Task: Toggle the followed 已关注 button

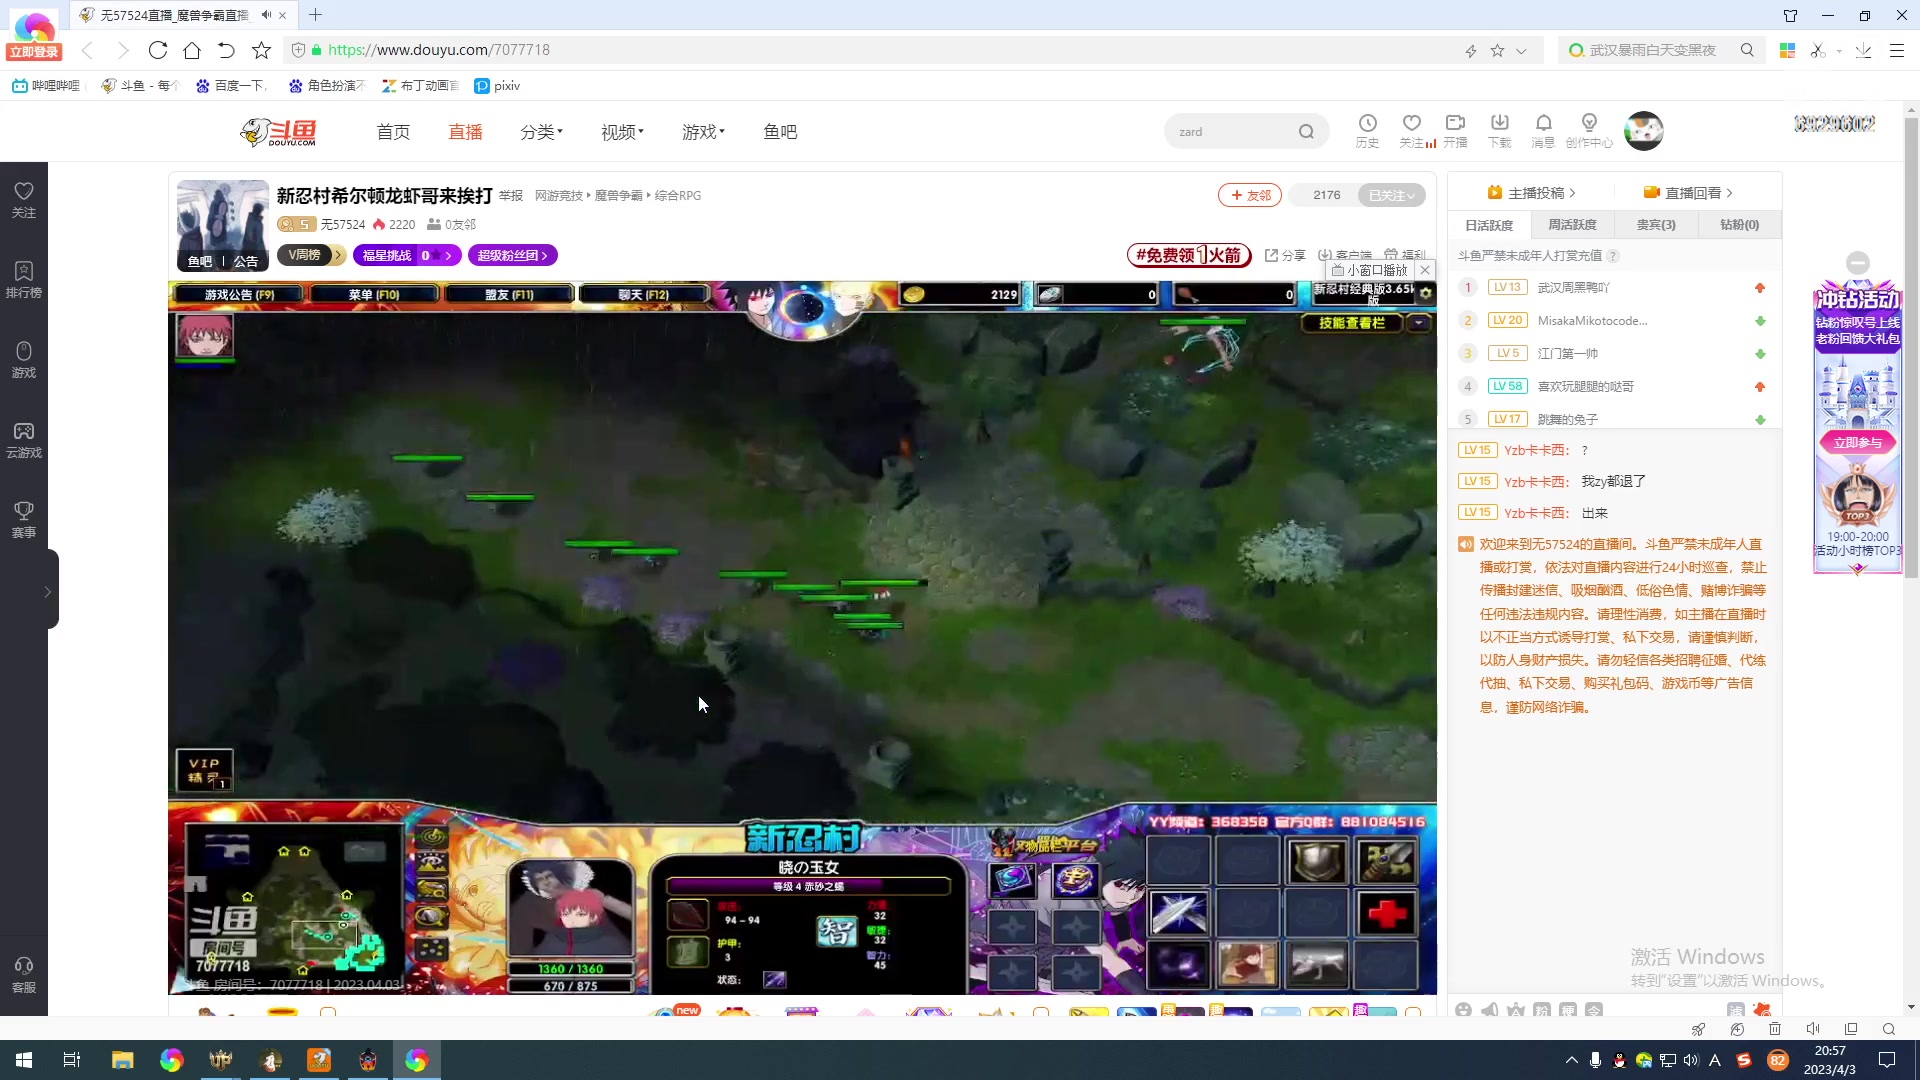Action: [x=1391, y=195]
